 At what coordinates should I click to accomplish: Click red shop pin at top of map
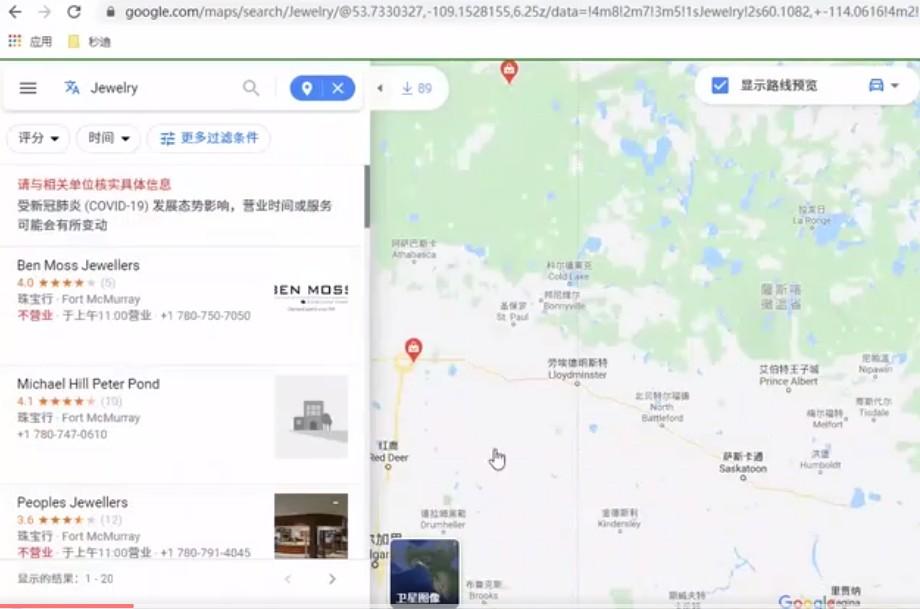[509, 72]
